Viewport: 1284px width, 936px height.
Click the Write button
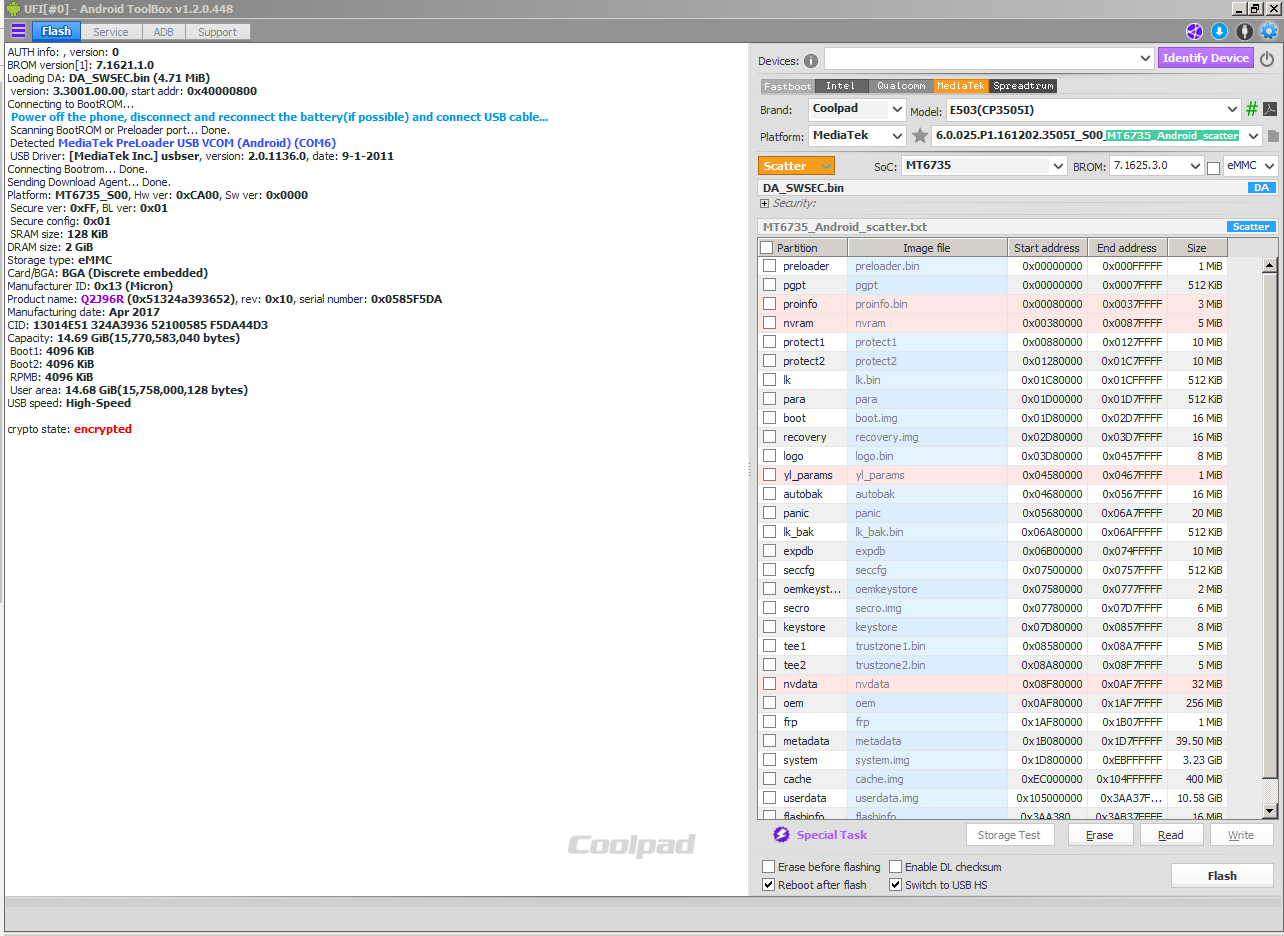1241,835
